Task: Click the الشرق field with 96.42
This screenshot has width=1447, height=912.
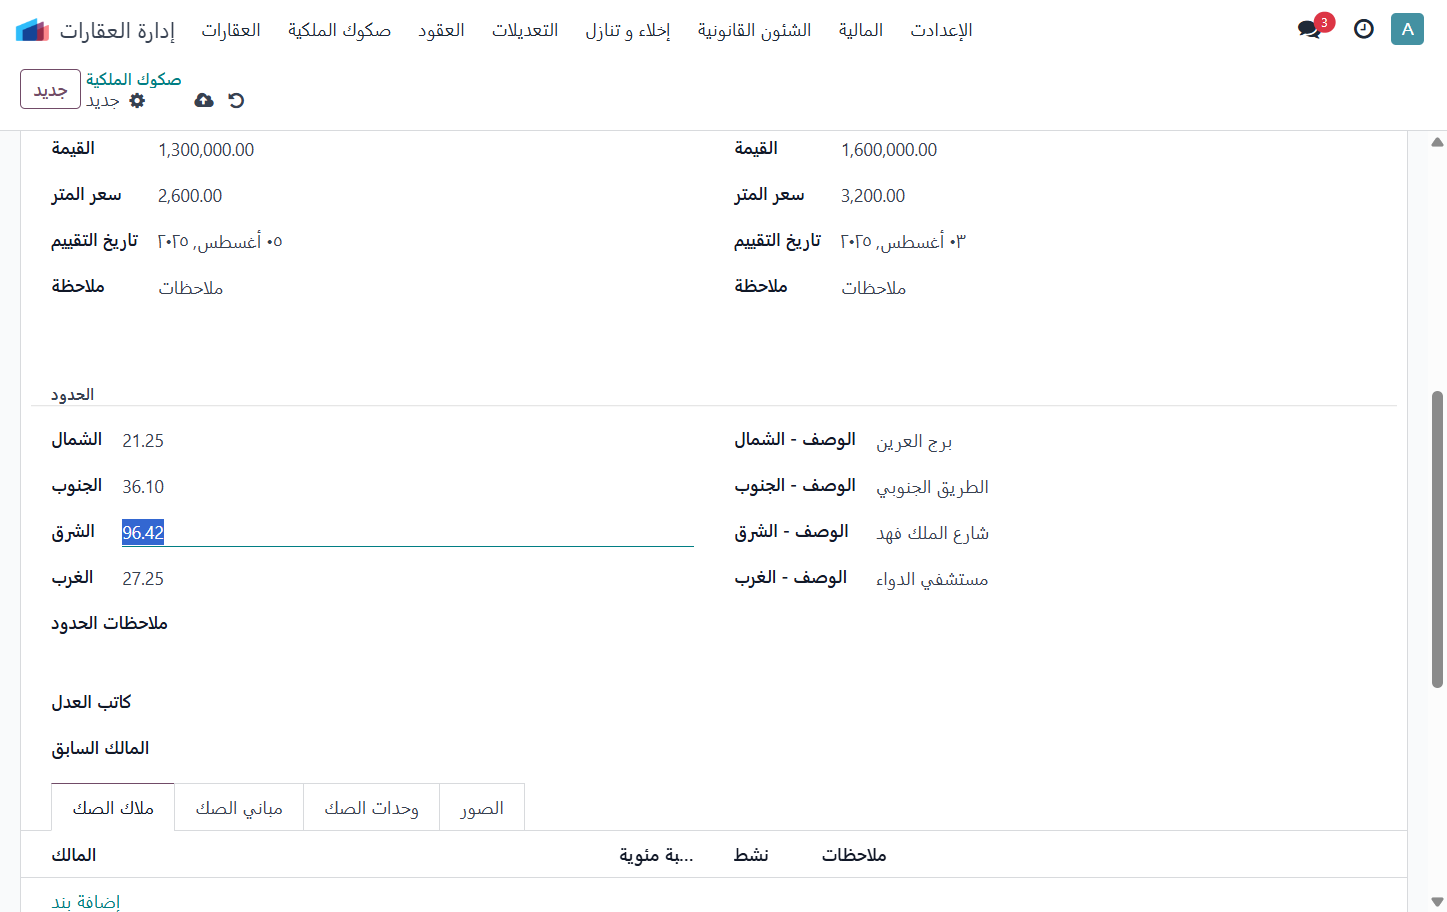Action: point(408,533)
